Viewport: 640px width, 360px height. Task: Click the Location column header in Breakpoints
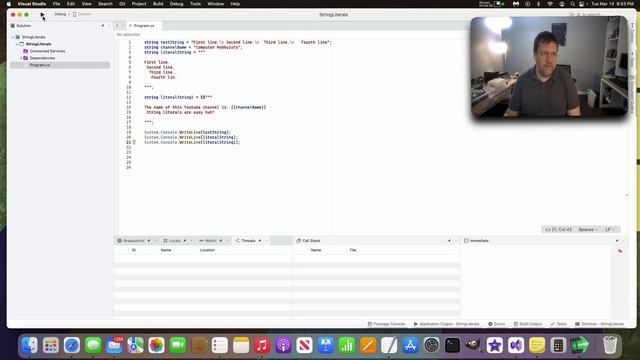pyautogui.click(x=207, y=250)
